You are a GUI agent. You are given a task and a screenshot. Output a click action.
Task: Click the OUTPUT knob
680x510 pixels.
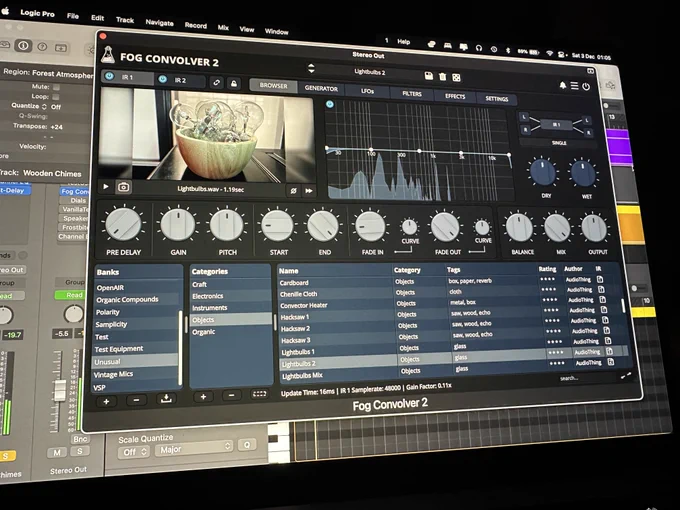[594, 228]
